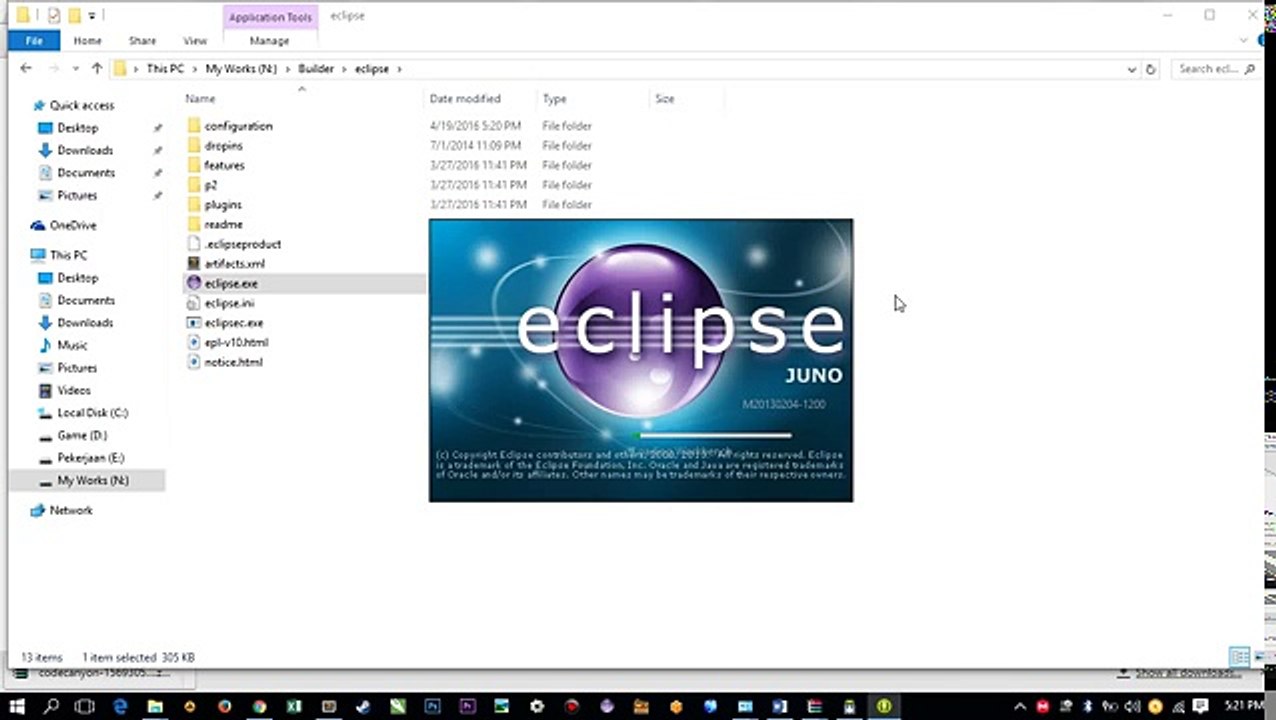
Task: Expand chevron after Builder in address bar
Action: 344,69
